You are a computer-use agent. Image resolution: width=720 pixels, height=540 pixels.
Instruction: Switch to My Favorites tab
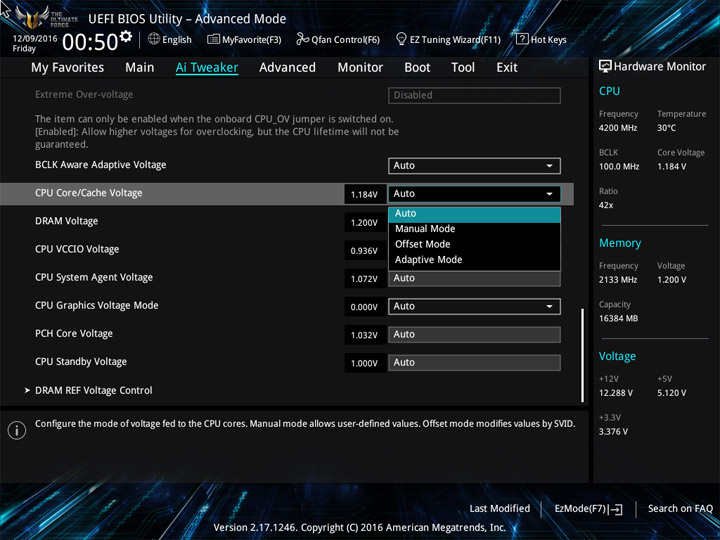point(68,68)
